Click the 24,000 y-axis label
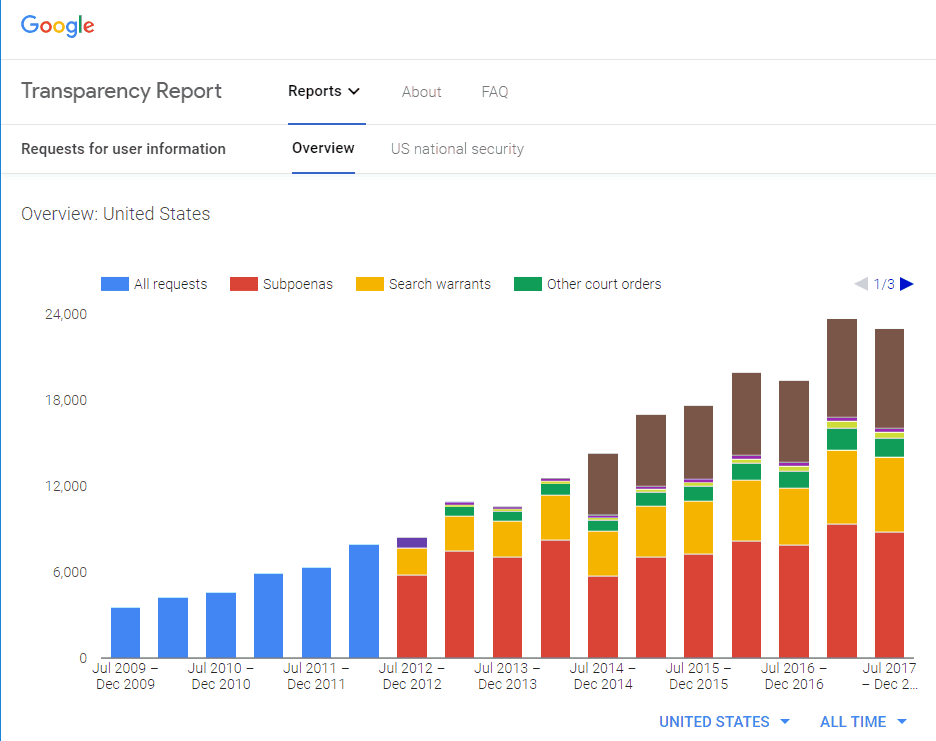The width and height of the screenshot is (936, 741). tap(66, 314)
